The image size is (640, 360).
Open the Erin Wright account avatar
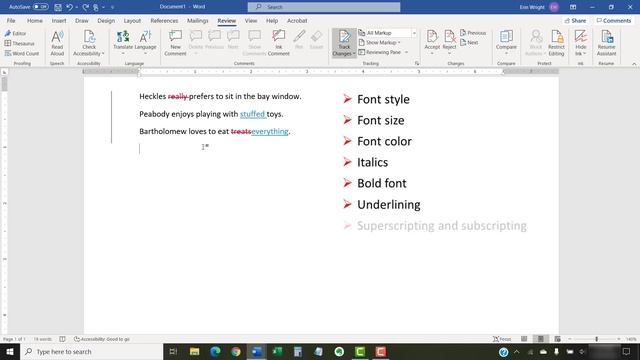tap(554, 7)
